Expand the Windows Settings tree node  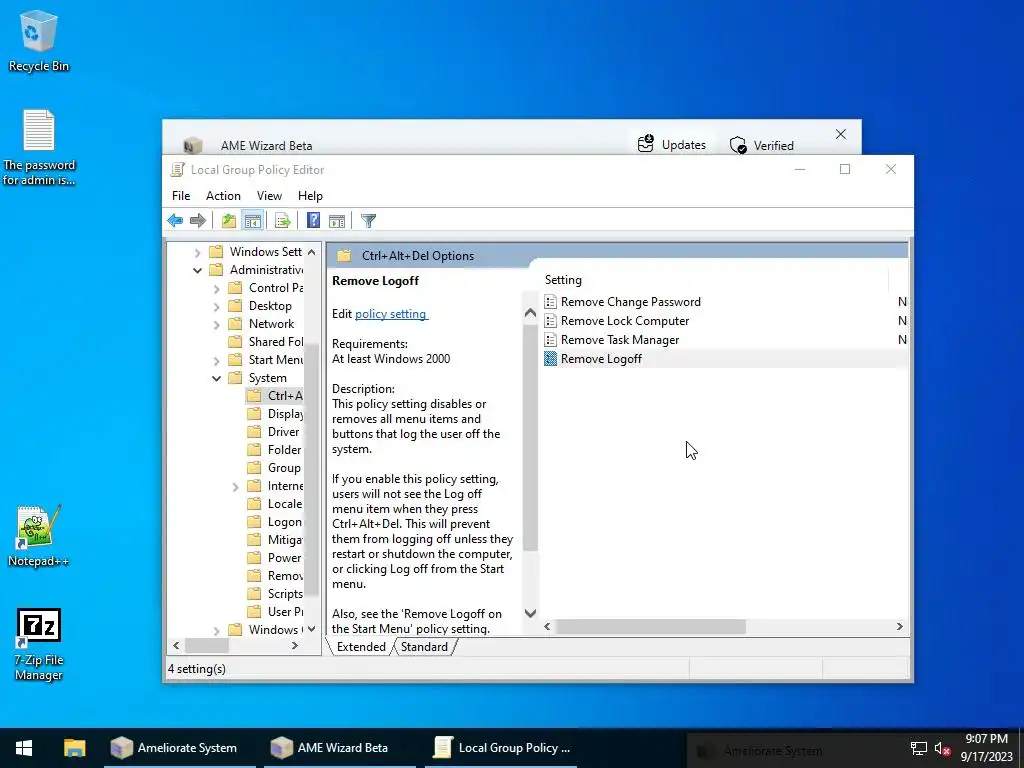197,252
